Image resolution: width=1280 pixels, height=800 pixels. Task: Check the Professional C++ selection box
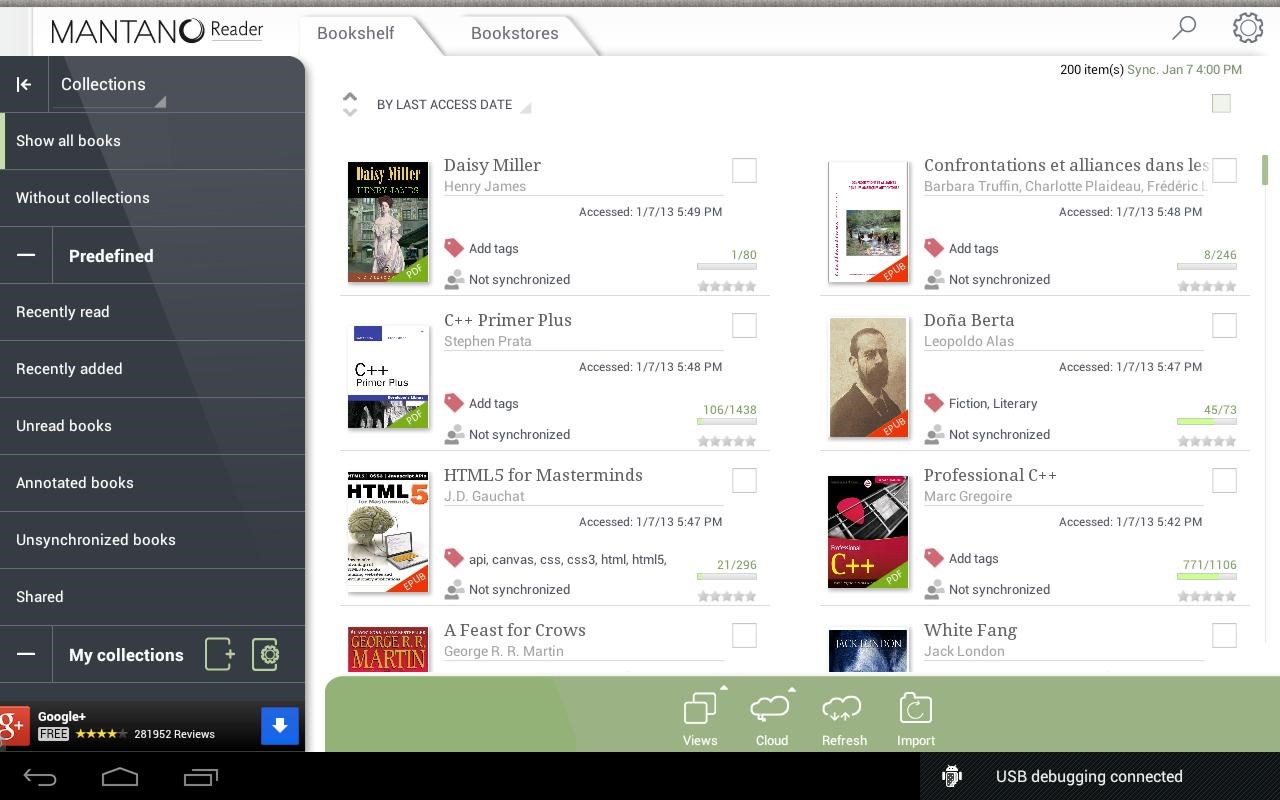(x=1224, y=480)
